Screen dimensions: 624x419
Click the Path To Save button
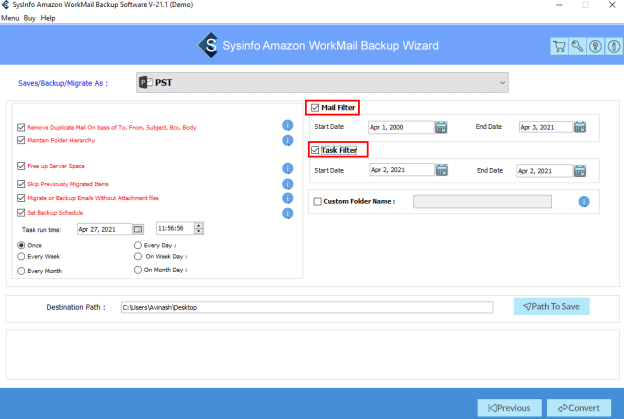(x=552, y=306)
